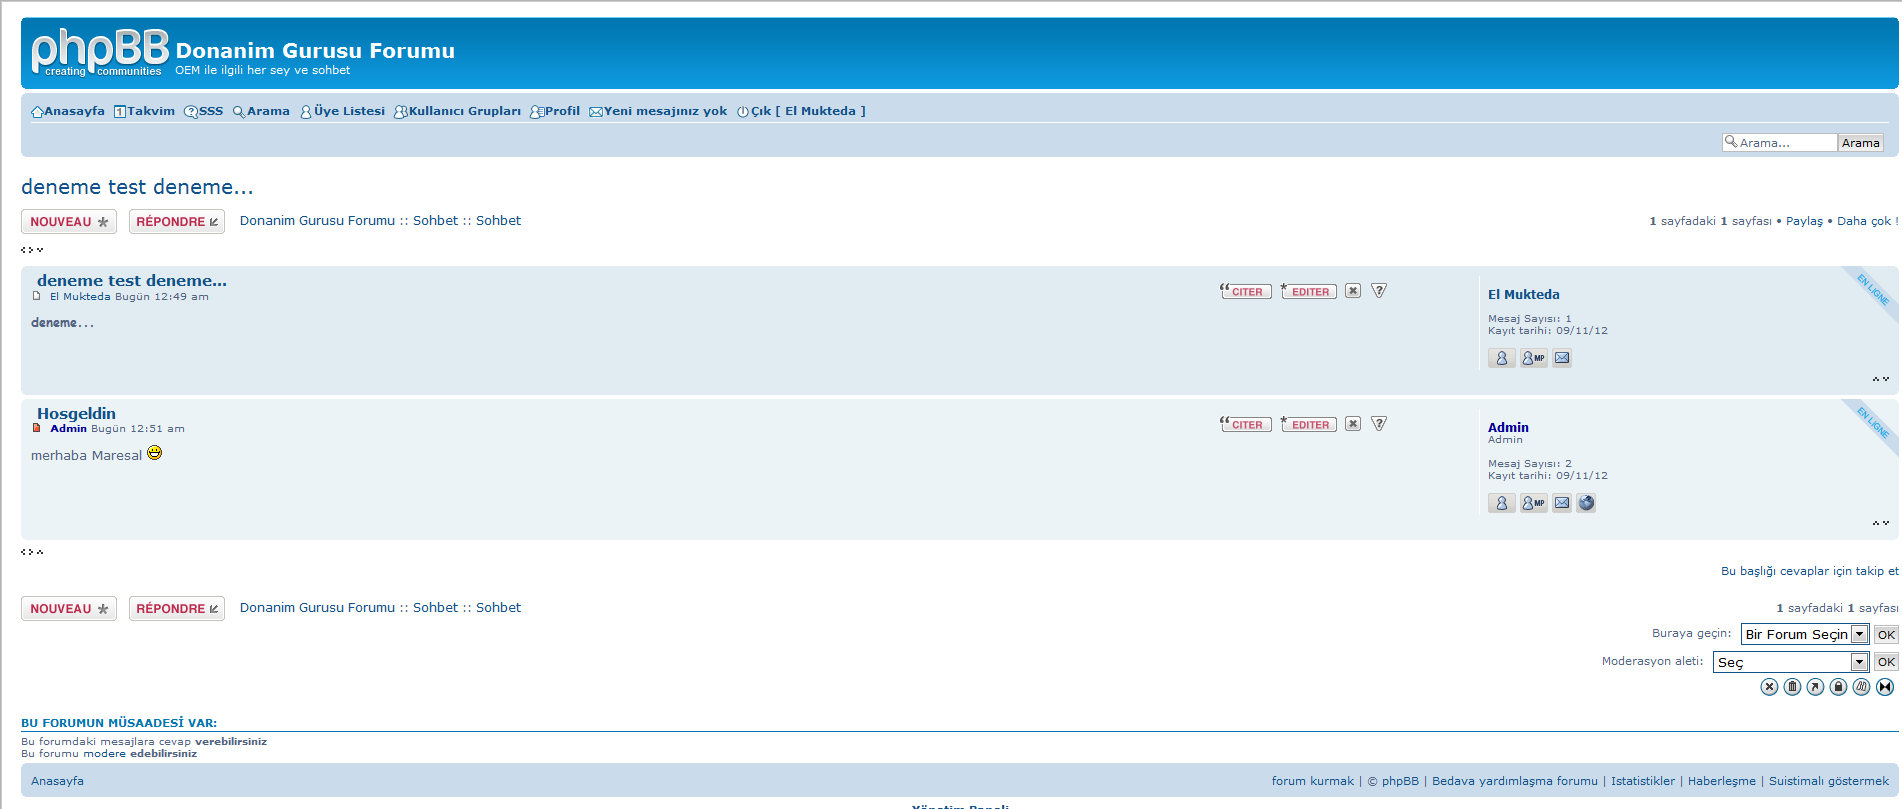Image resolution: width=1902 pixels, height=809 pixels.
Task: Click up/down arrows at bottom of Admin's post
Action: [1881, 523]
